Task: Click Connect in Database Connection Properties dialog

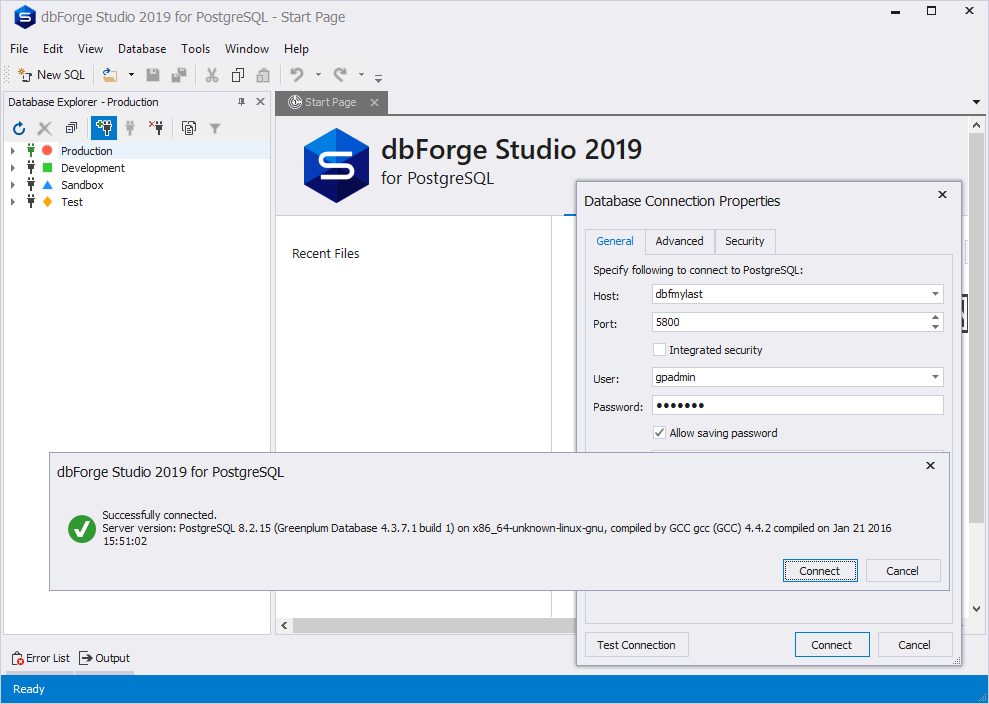Action: [832, 645]
